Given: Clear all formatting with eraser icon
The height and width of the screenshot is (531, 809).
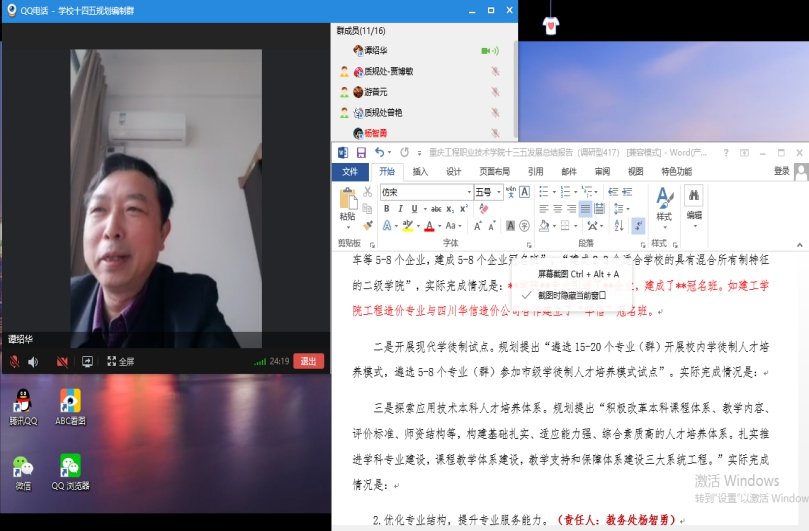Looking at the screenshot, I should tap(483, 209).
